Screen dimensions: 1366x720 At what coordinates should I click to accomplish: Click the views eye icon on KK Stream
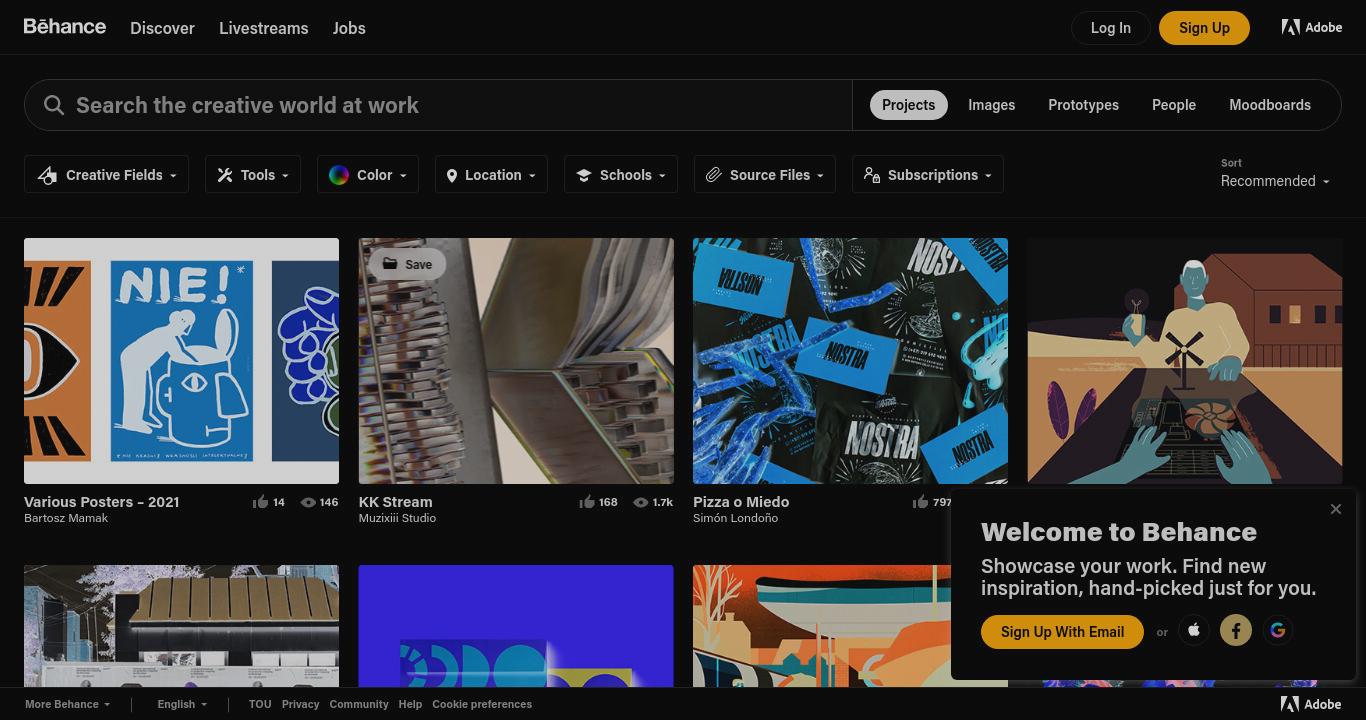[x=641, y=502]
